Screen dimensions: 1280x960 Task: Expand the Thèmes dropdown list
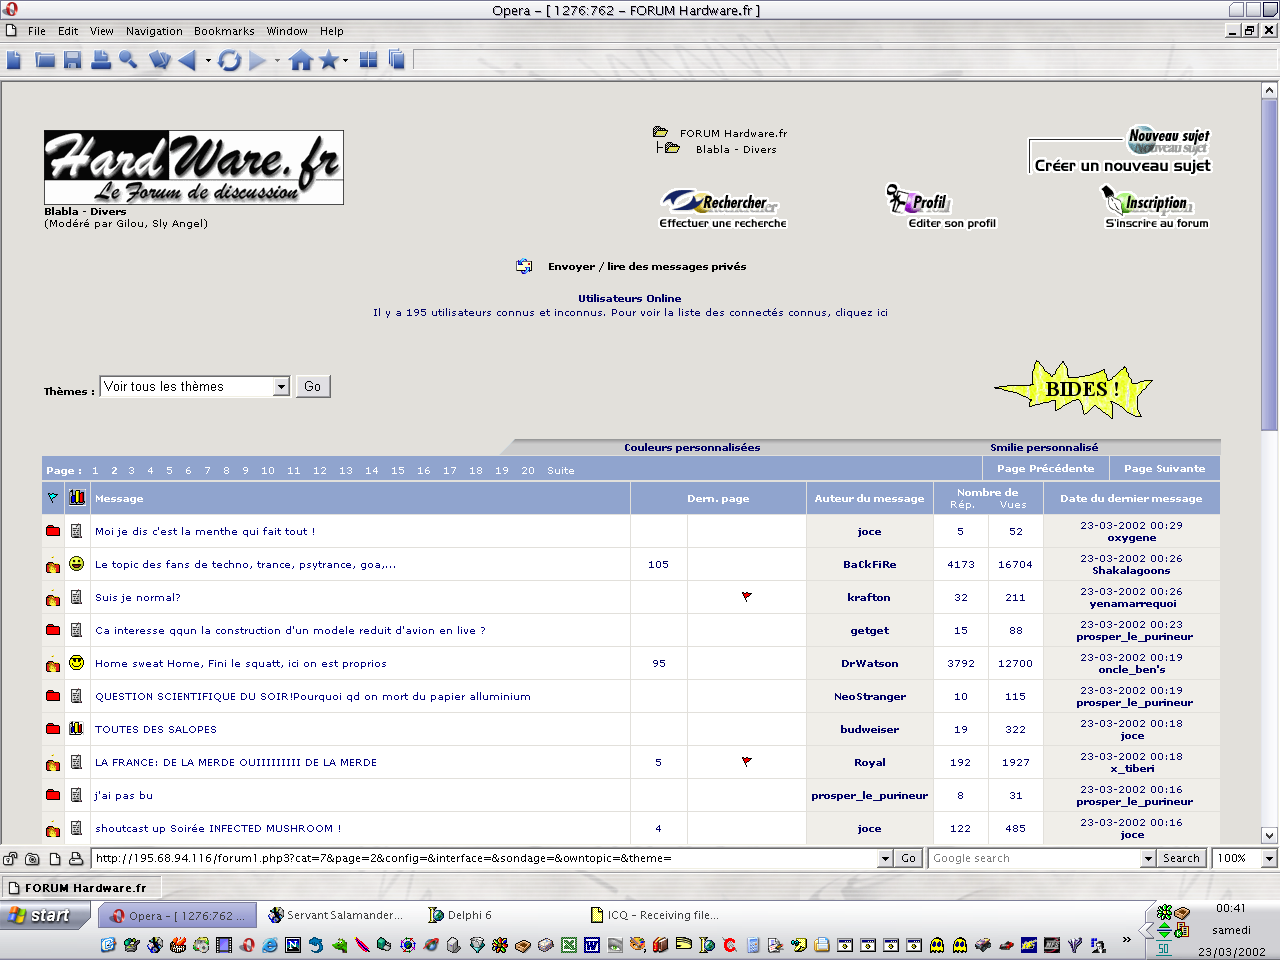click(281, 387)
